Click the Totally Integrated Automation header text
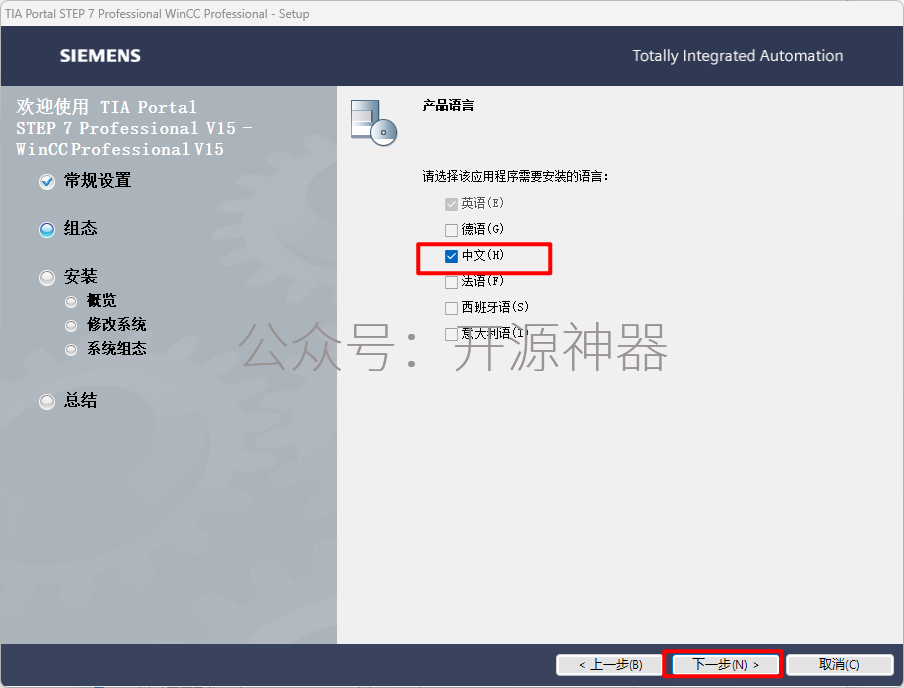This screenshot has height=688, width=904. tap(737, 56)
